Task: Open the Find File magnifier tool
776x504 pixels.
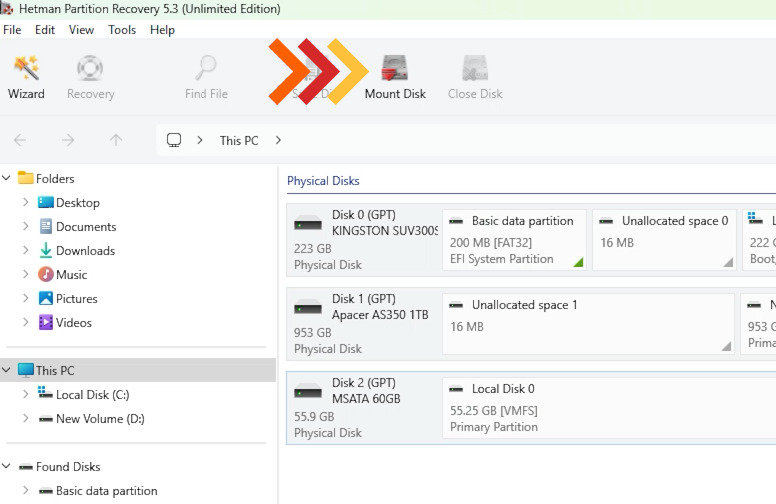Action: coord(206,68)
